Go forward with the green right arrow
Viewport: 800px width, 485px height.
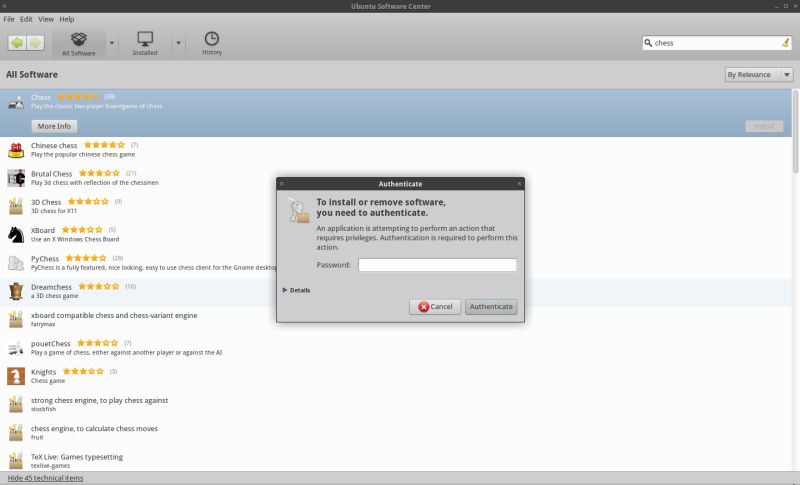[x=35, y=42]
